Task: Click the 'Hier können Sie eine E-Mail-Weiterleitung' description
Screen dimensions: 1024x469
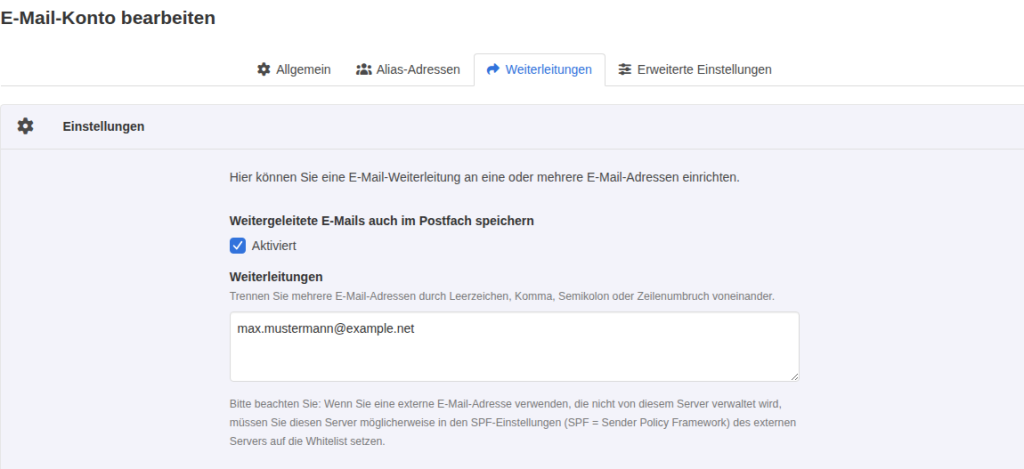Action: click(485, 178)
